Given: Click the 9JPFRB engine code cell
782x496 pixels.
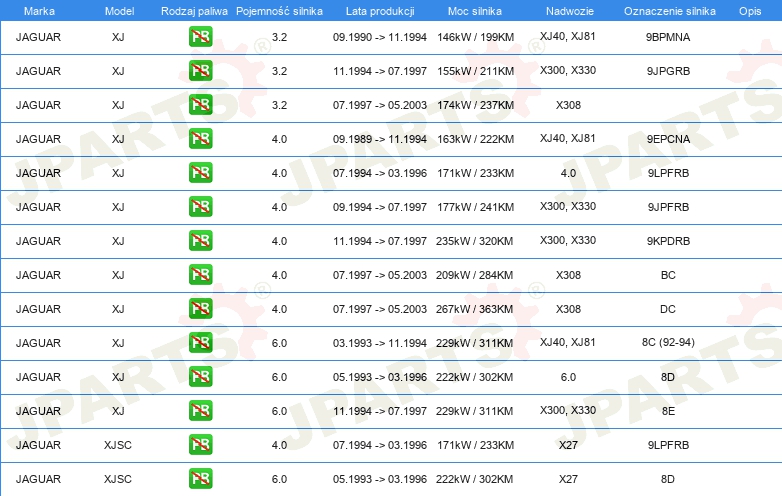Looking at the screenshot, I should click(668, 207).
